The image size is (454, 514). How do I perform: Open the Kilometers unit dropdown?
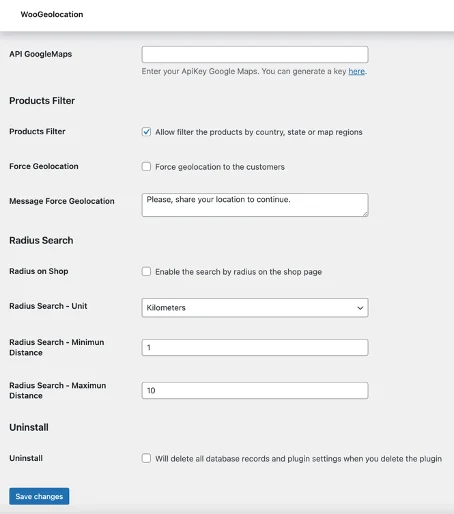255,308
